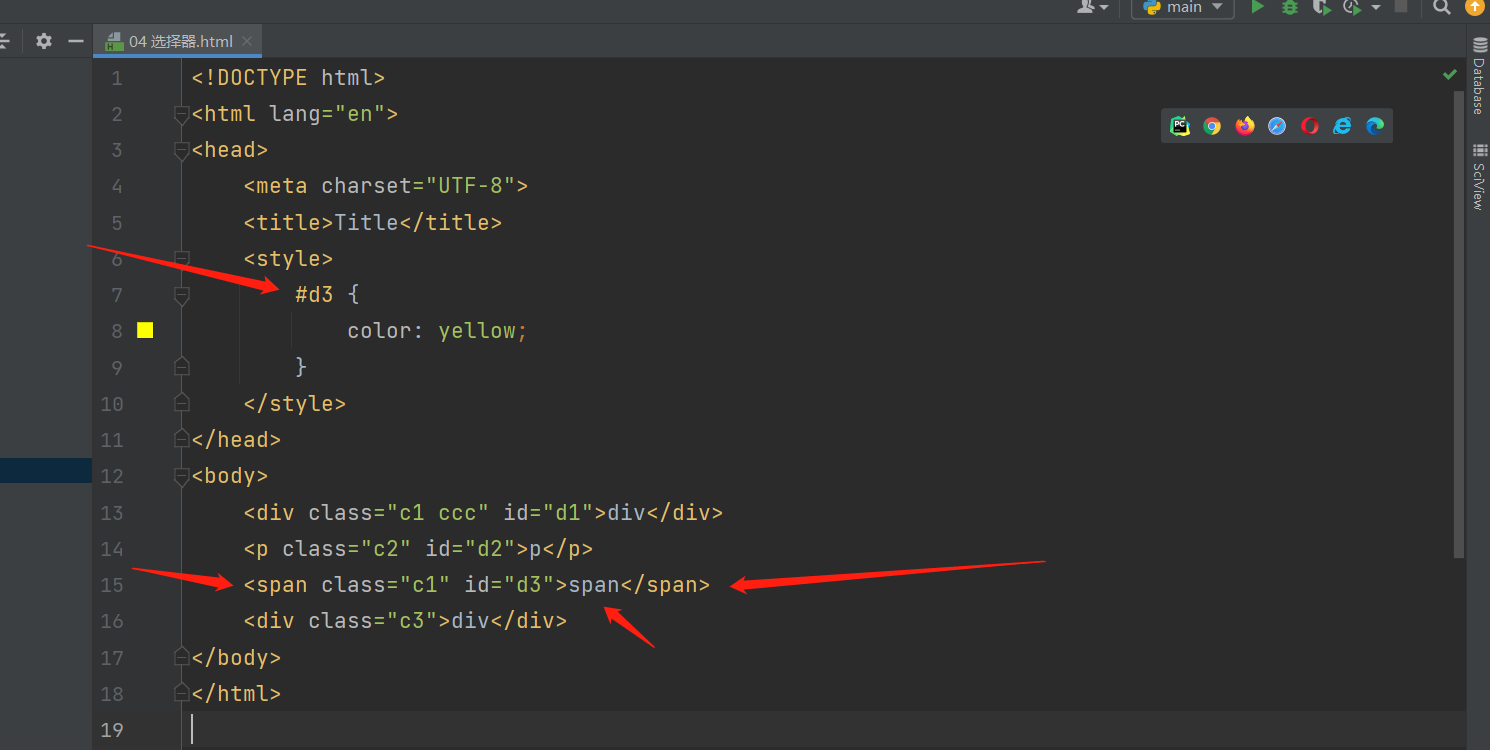Click the id="d1" attribute
Viewport: 1490px width, 750px height.
point(548,513)
